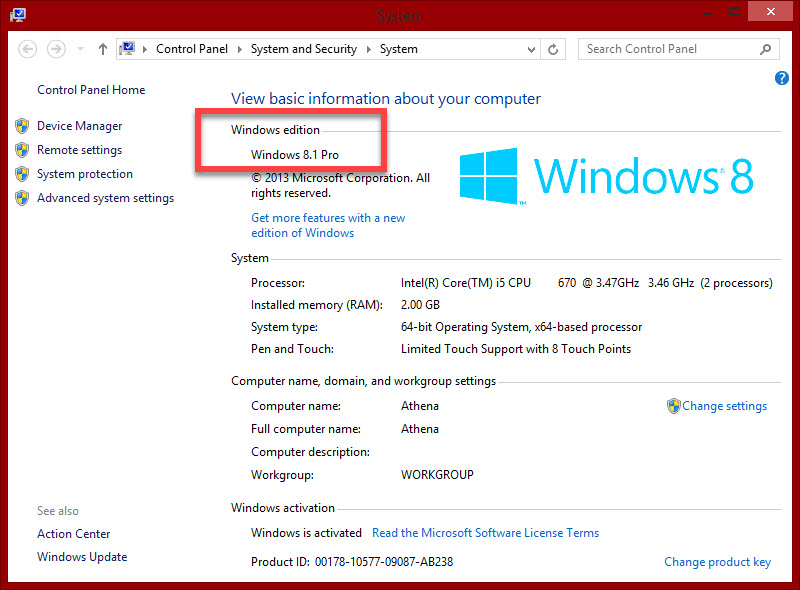800x590 pixels.
Task: Expand the chevron after System and Security
Action: point(368,50)
